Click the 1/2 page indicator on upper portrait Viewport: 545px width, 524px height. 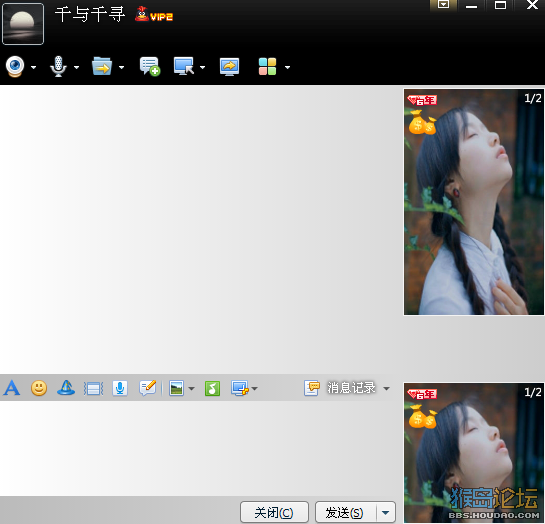533,98
